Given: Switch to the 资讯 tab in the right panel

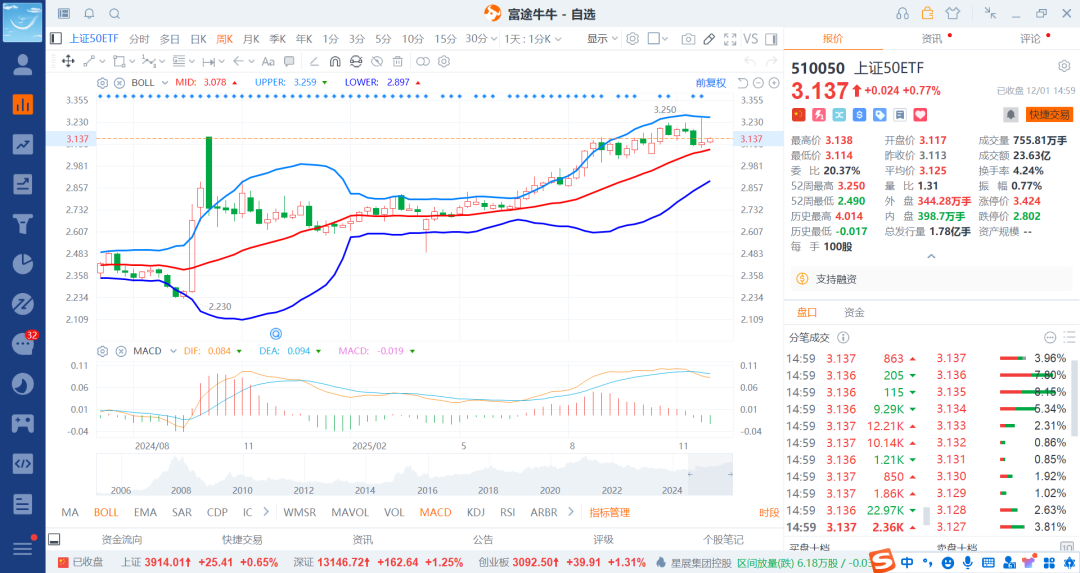Looking at the screenshot, I should [x=931, y=39].
